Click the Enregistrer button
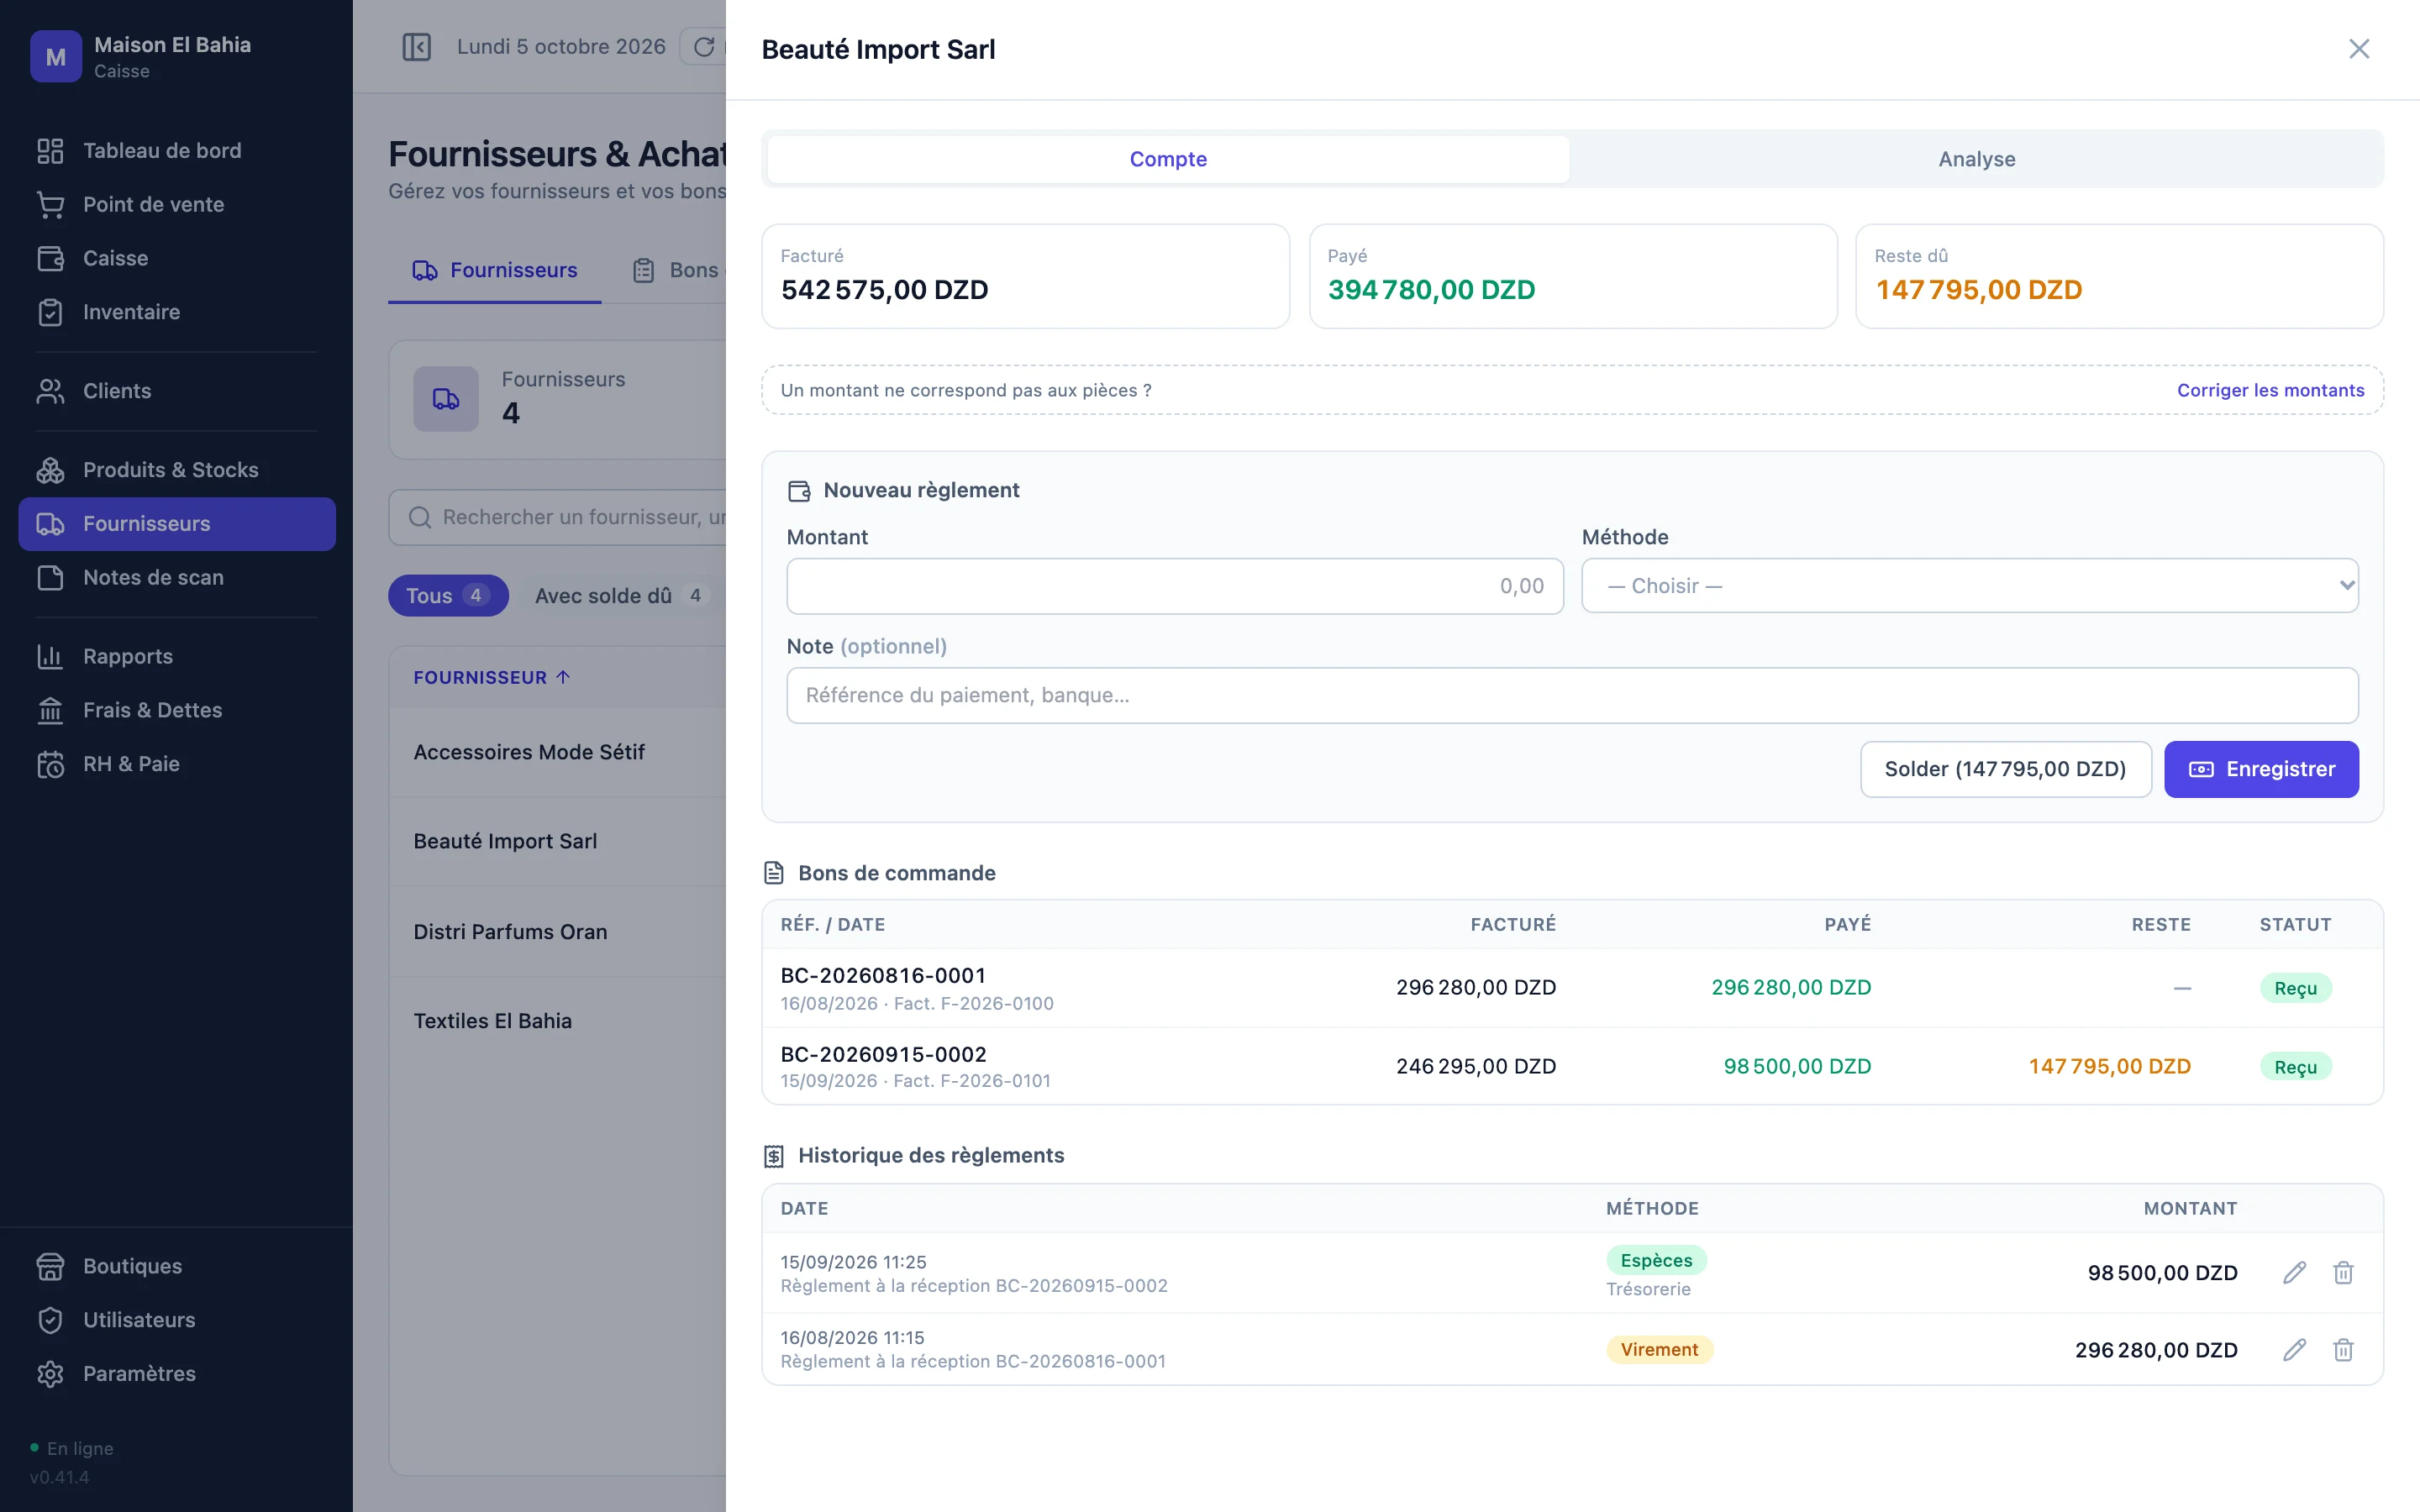Screen dimensions: 2420x1512 (x=2261, y=769)
